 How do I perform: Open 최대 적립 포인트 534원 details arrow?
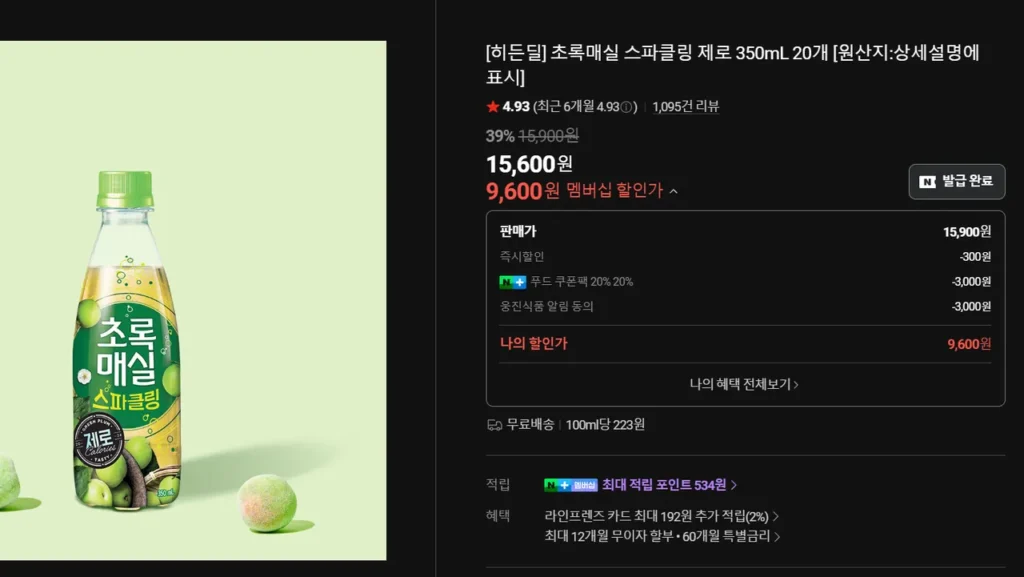(x=734, y=485)
